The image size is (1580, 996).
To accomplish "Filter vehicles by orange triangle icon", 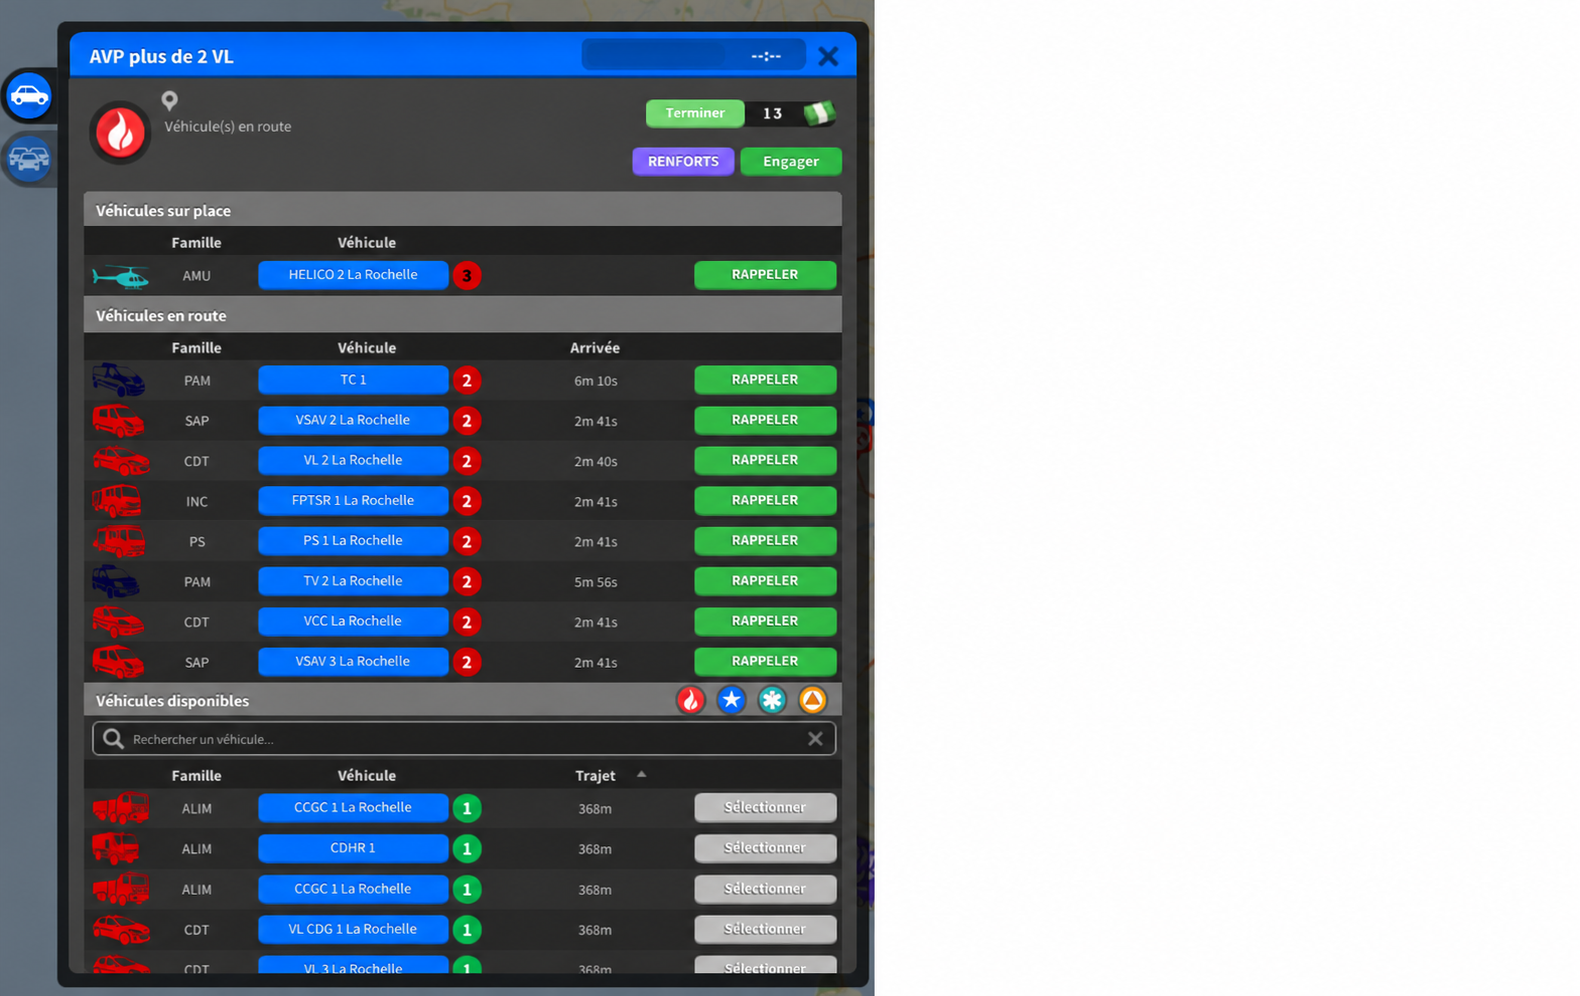I will [x=812, y=700].
